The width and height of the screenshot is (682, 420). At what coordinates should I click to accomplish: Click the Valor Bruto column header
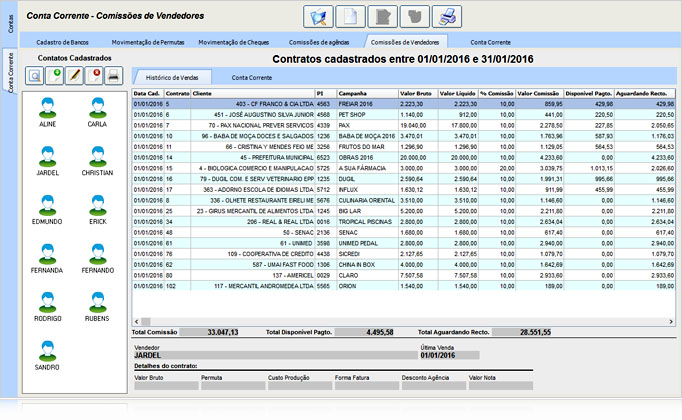point(418,93)
